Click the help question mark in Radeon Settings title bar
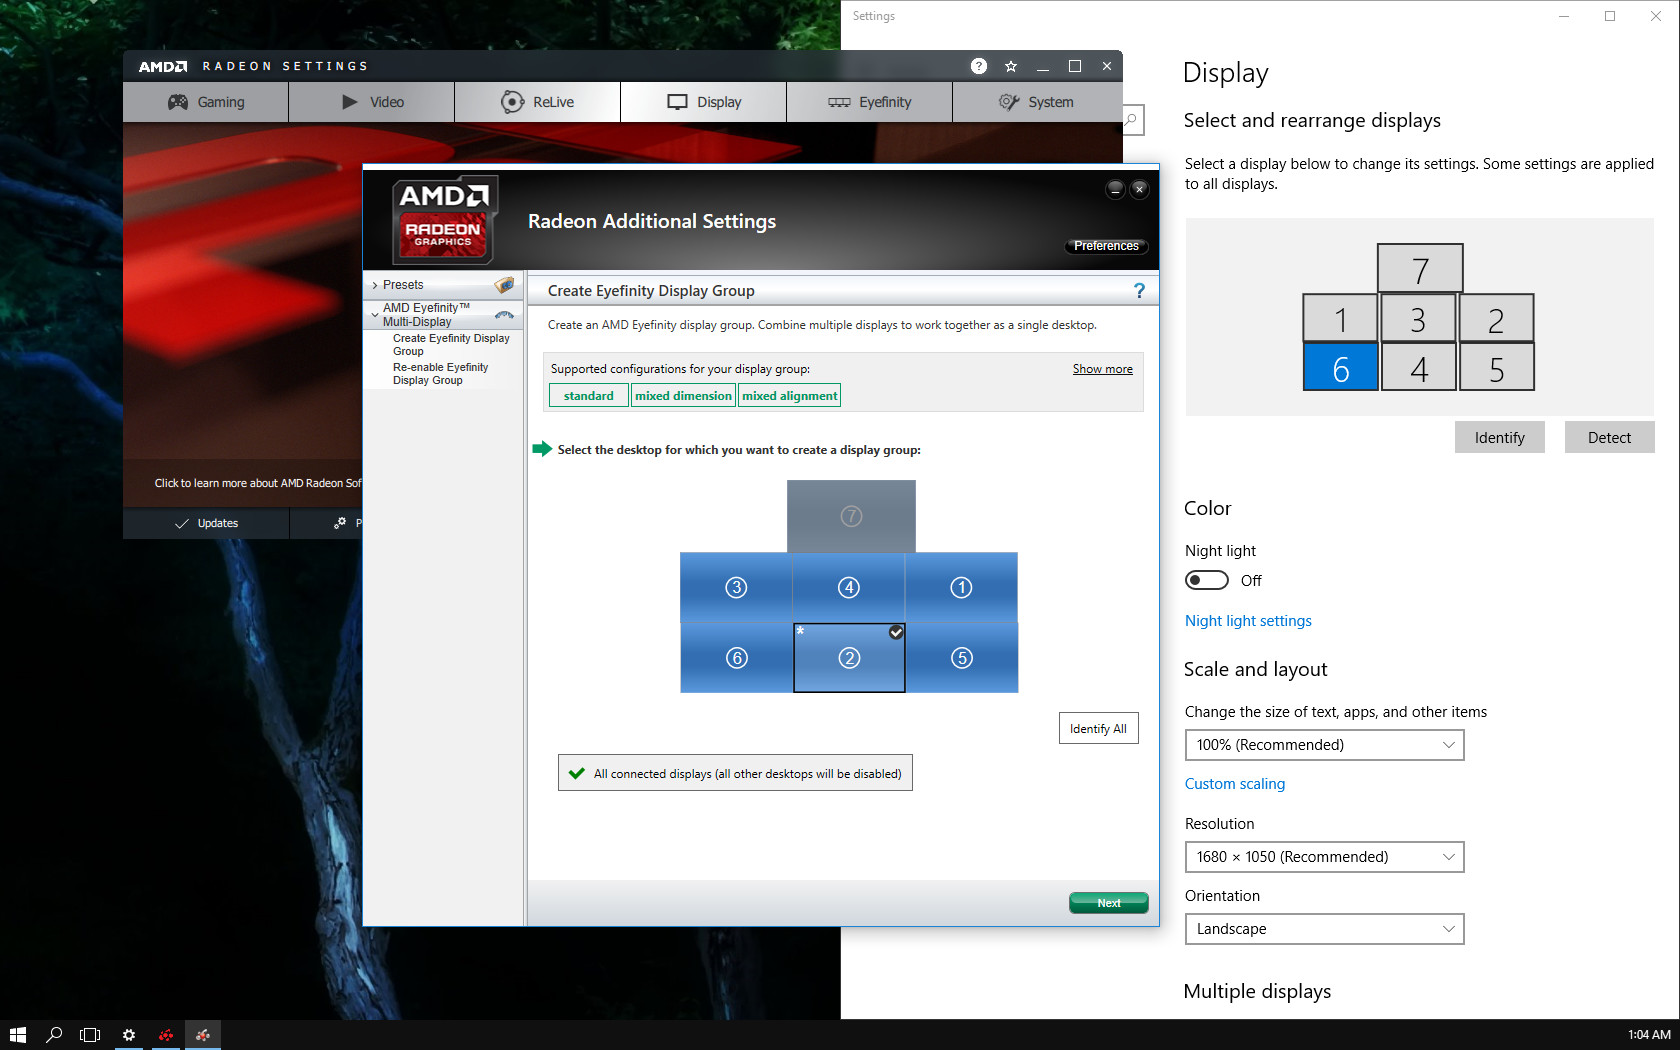This screenshot has height=1050, width=1680. (978, 66)
